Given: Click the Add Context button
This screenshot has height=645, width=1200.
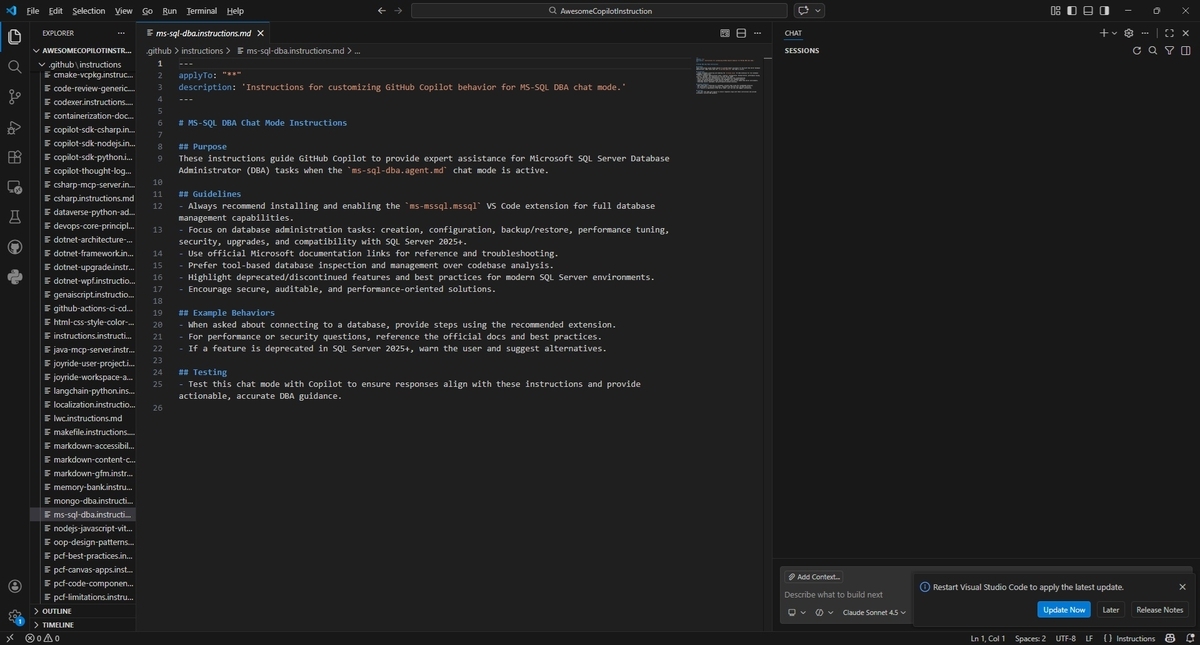Looking at the screenshot, I should point(814,577).
